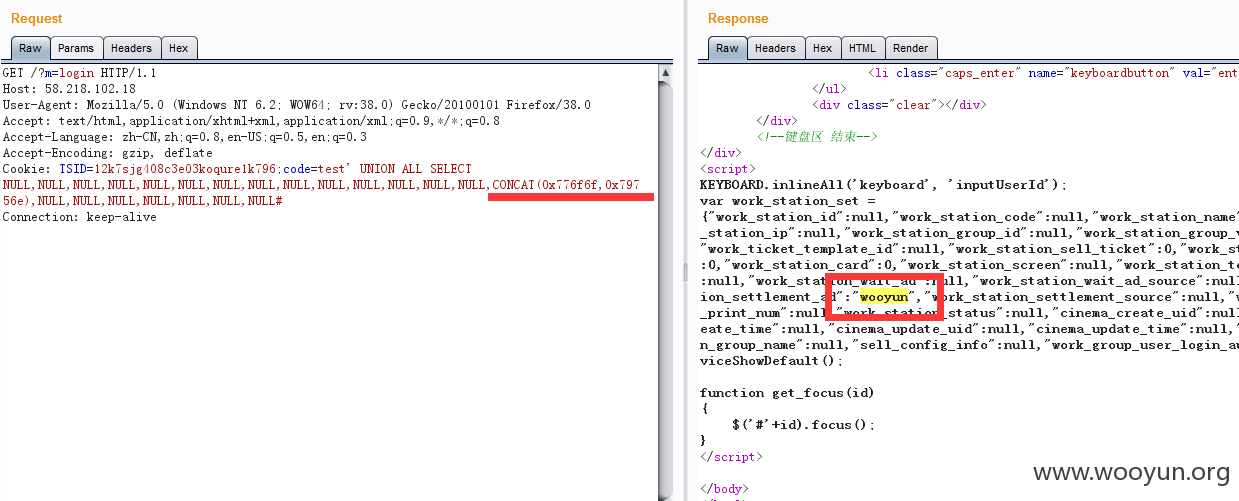This screenshot has height=501, width=1239.
Task: Click the '"work_station_id":null' JSON line
Action: click(969, 217)
